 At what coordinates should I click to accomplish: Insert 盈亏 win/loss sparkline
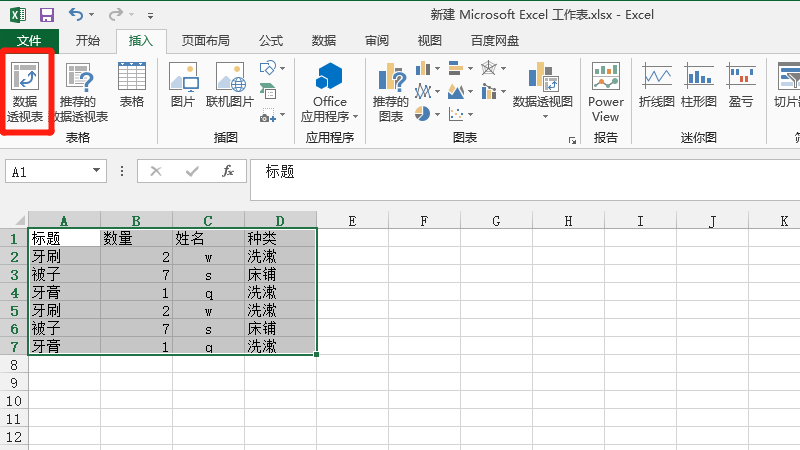click(741, 86)
